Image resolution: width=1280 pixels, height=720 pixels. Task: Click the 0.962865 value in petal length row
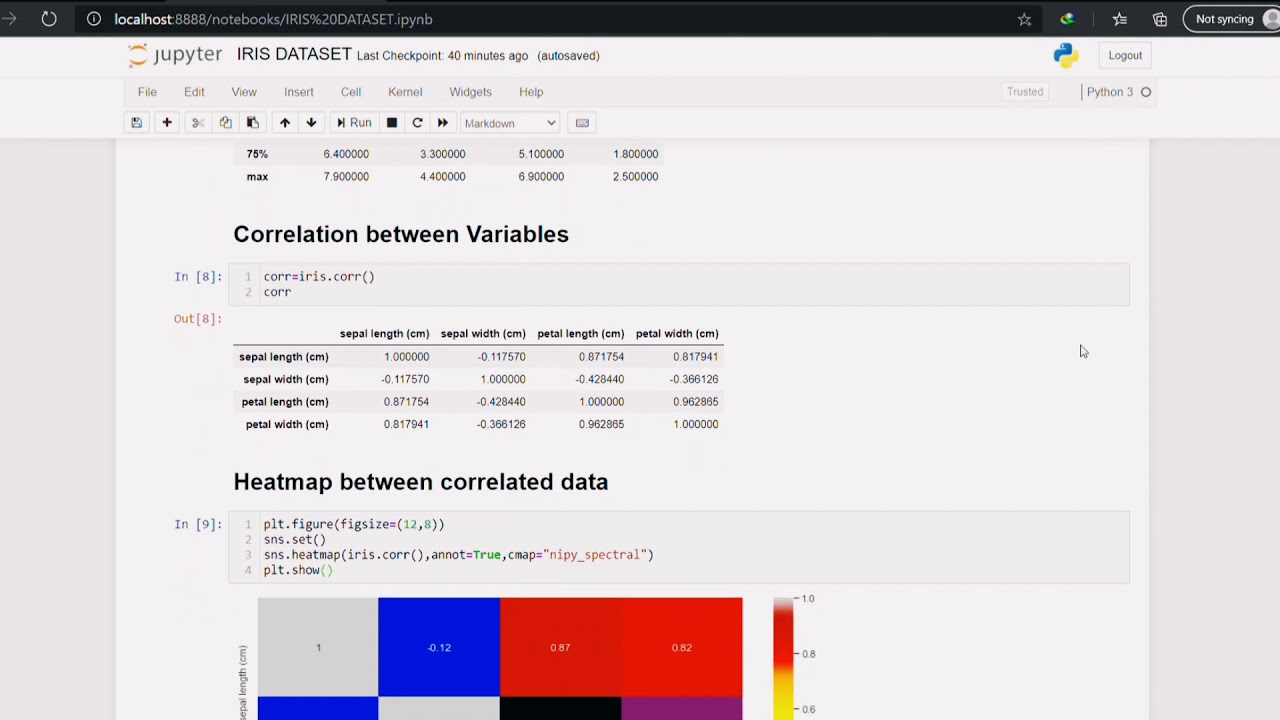click(x=695, y=402)
